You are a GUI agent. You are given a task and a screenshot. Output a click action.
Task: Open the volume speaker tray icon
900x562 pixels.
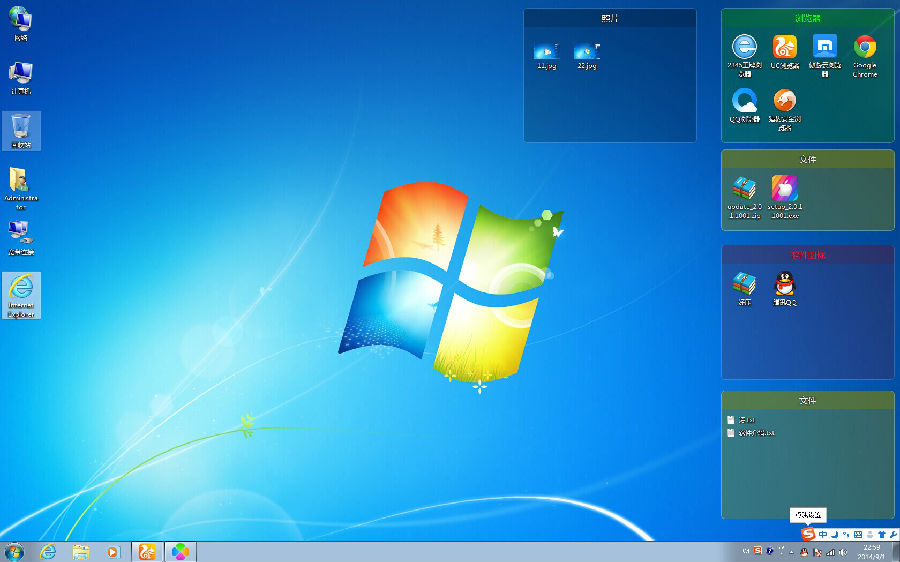843,552
